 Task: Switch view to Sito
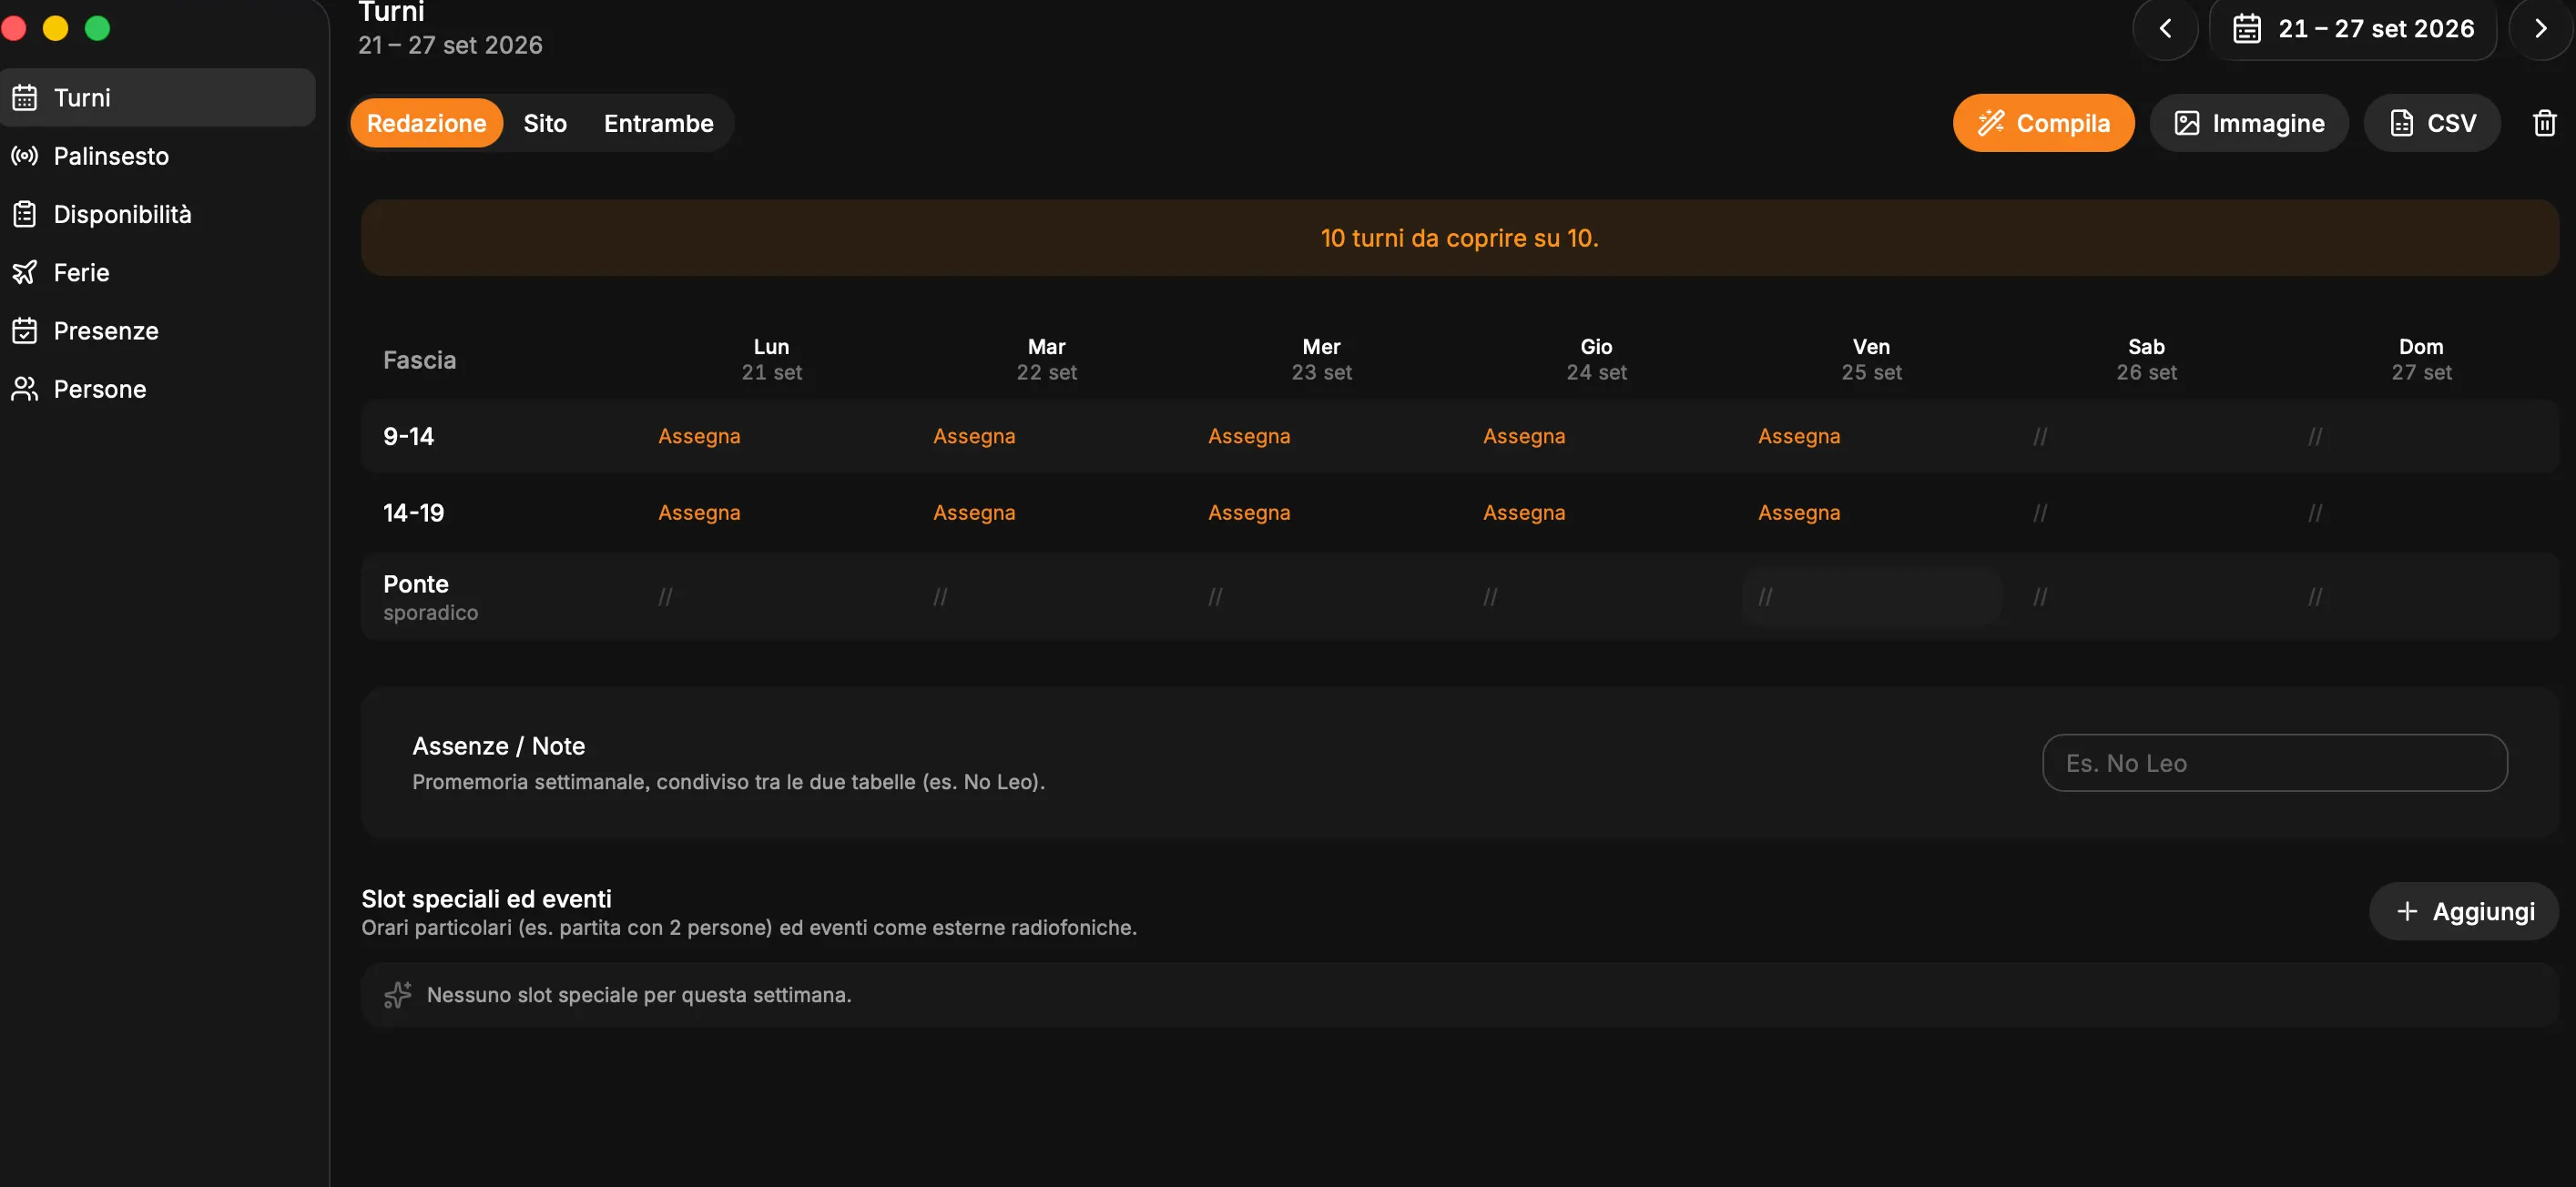click(545, 123)
